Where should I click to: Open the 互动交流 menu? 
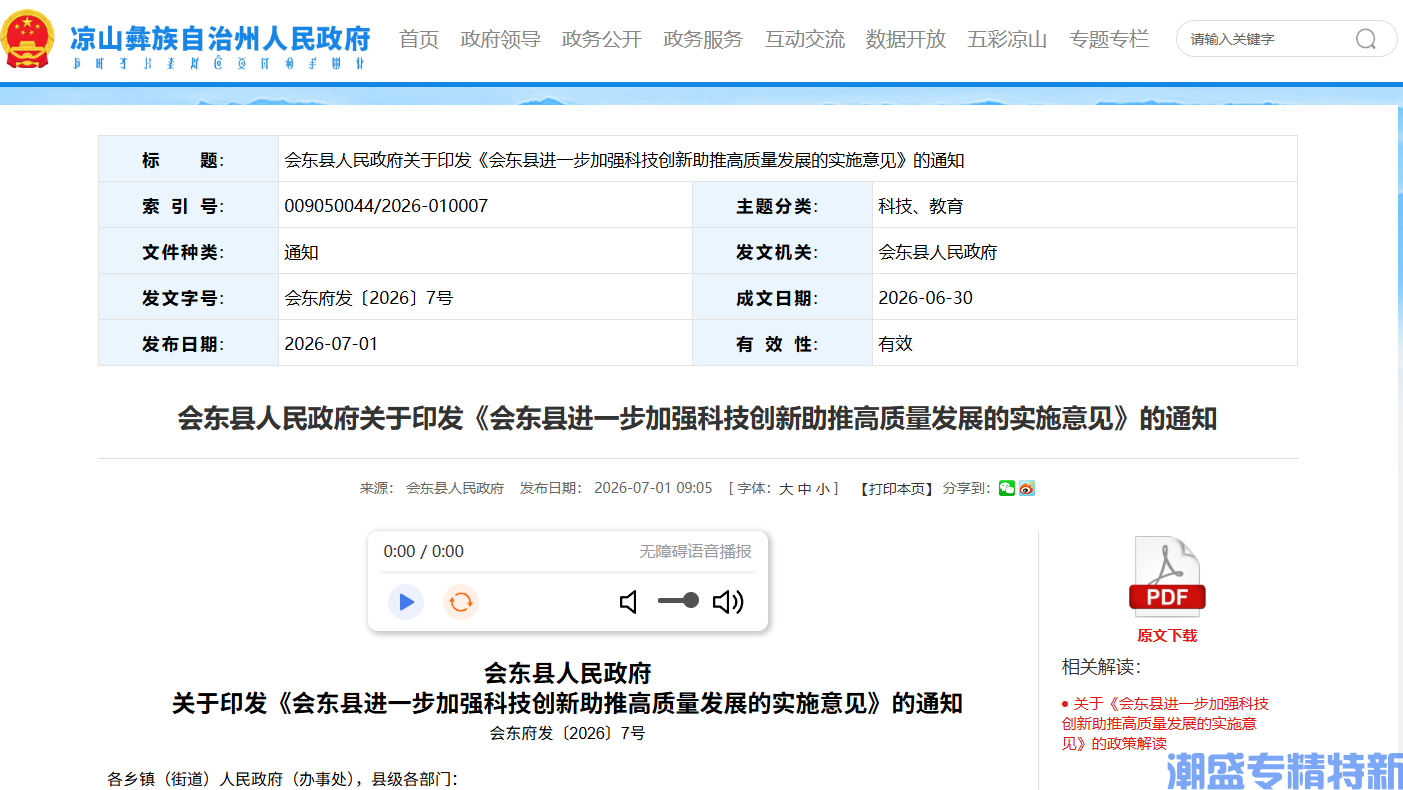tap(805, 39)
